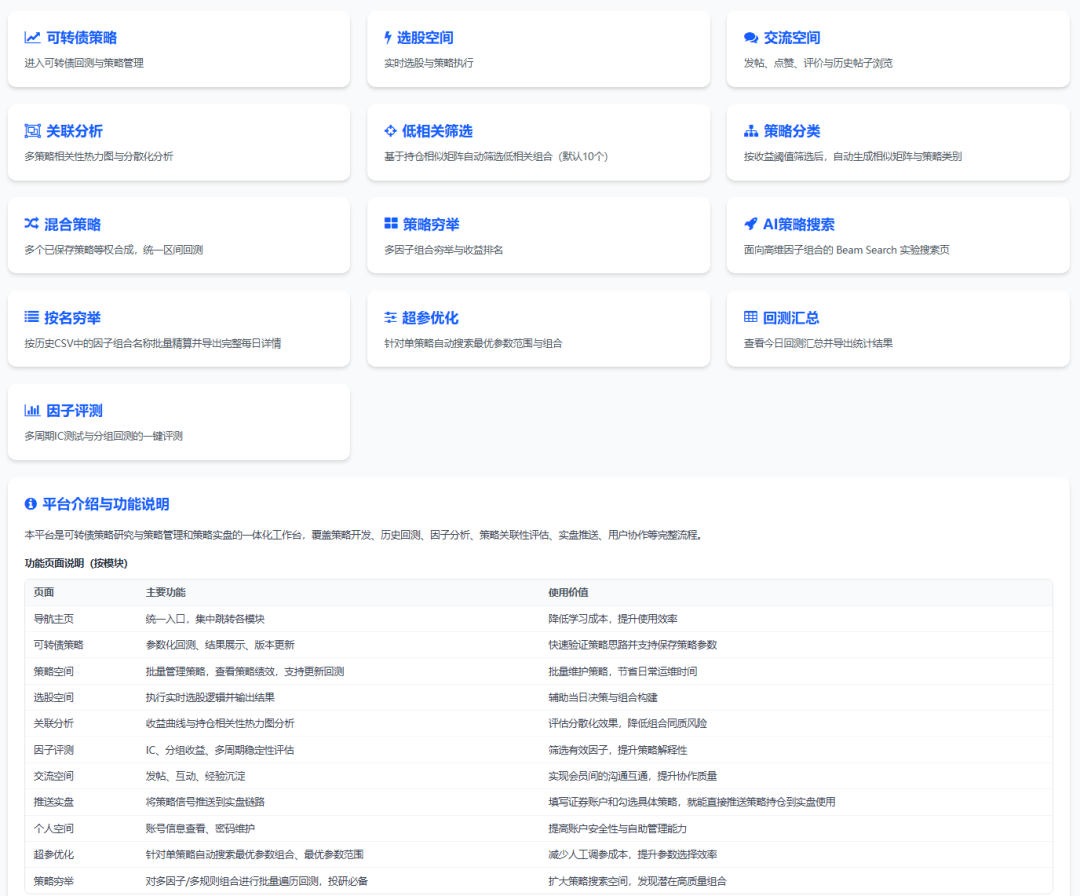The image size is (1080, 896).
Task: Open the 可转债策略 card title
Action: (x=81, y=38)
